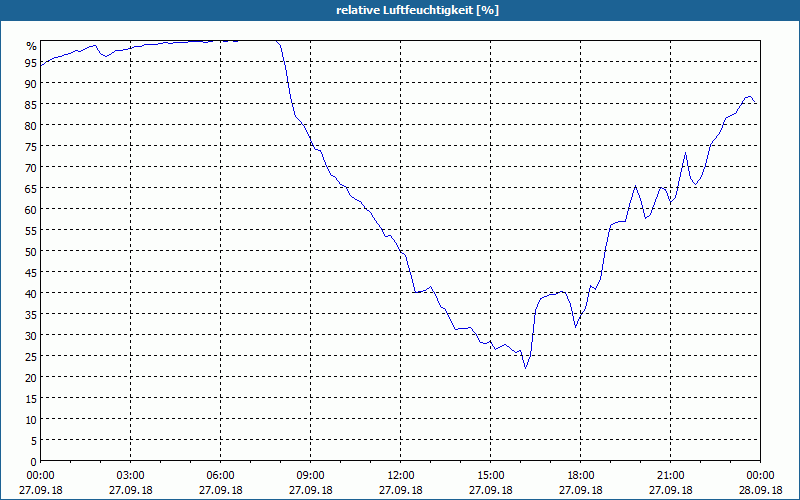Screen dimensions: 800x500
Task: Pick the 18:00 time tick label
Action: click(x=581, y=476)
